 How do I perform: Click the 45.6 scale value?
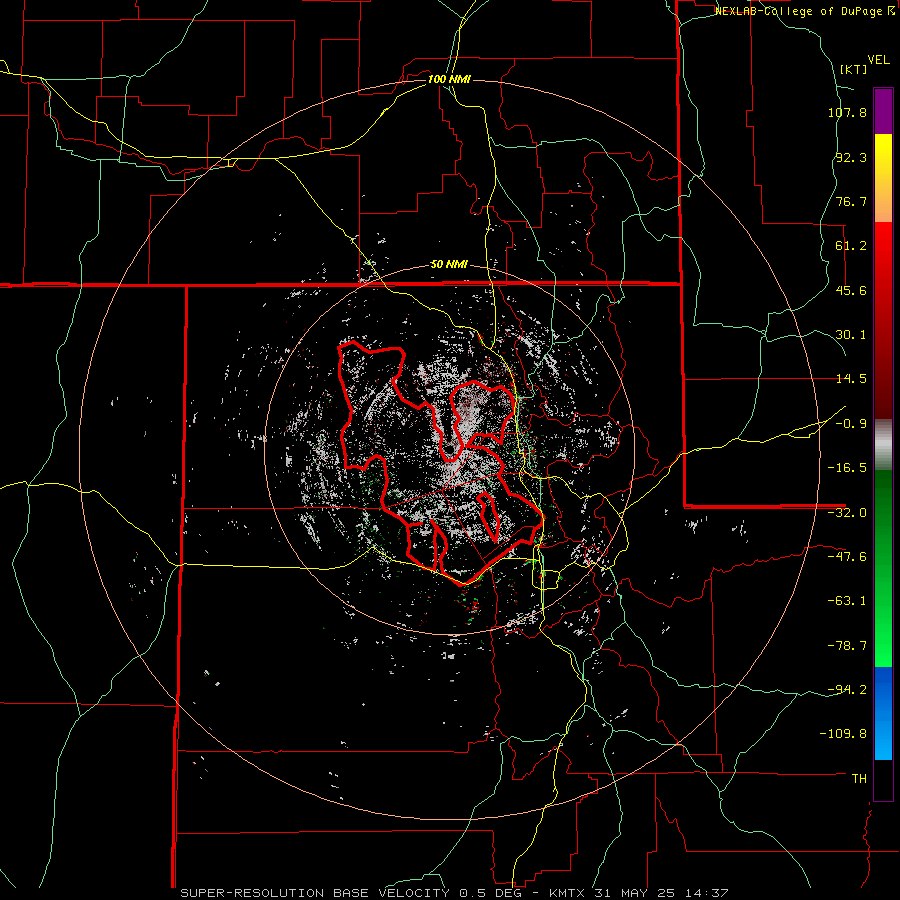851,290
